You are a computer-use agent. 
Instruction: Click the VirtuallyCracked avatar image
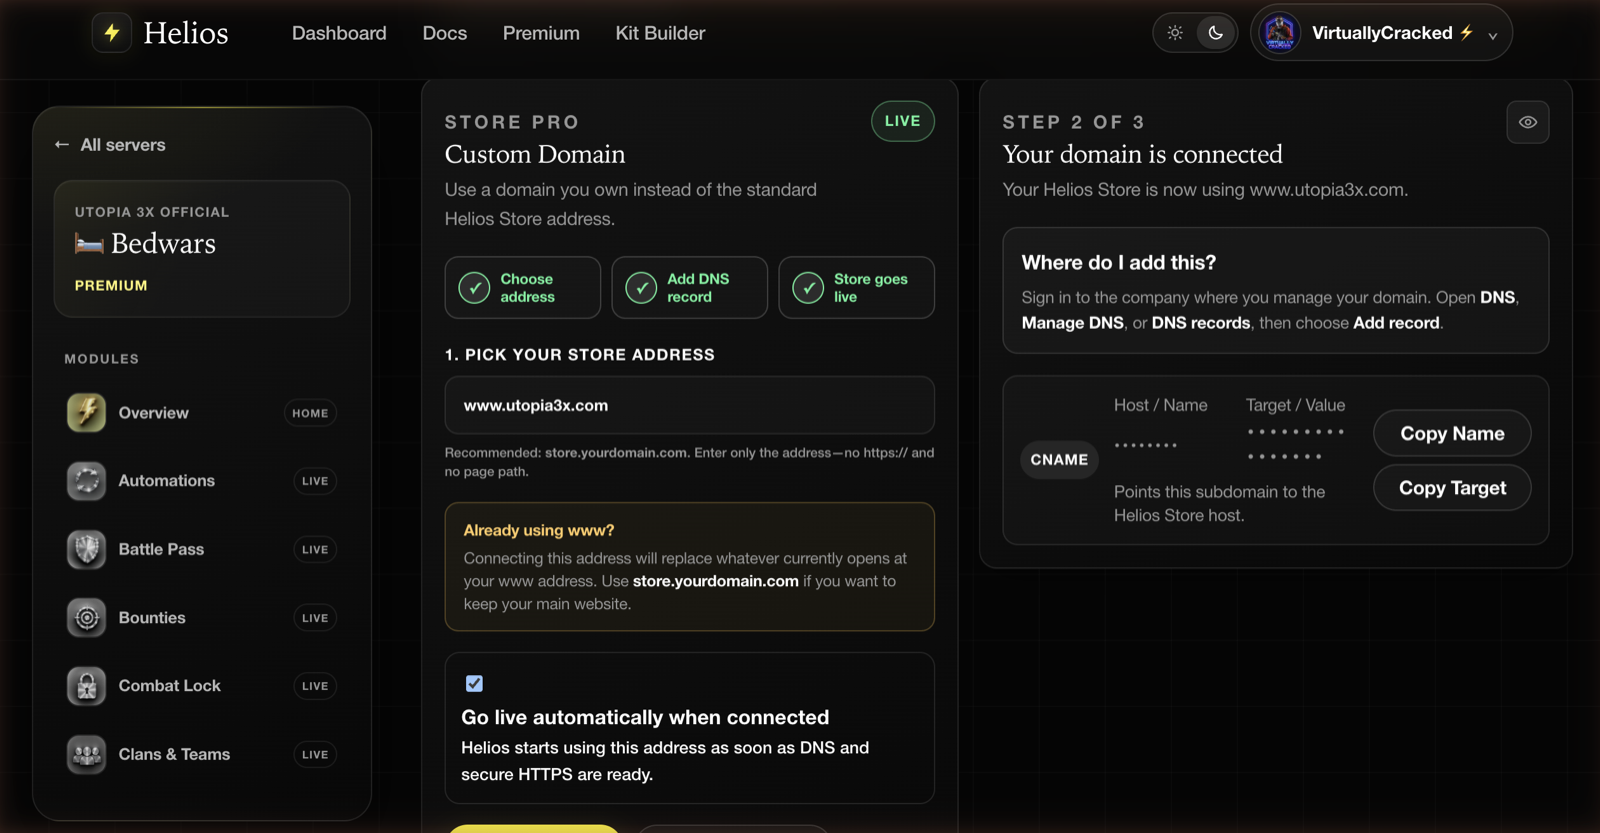1280,33
